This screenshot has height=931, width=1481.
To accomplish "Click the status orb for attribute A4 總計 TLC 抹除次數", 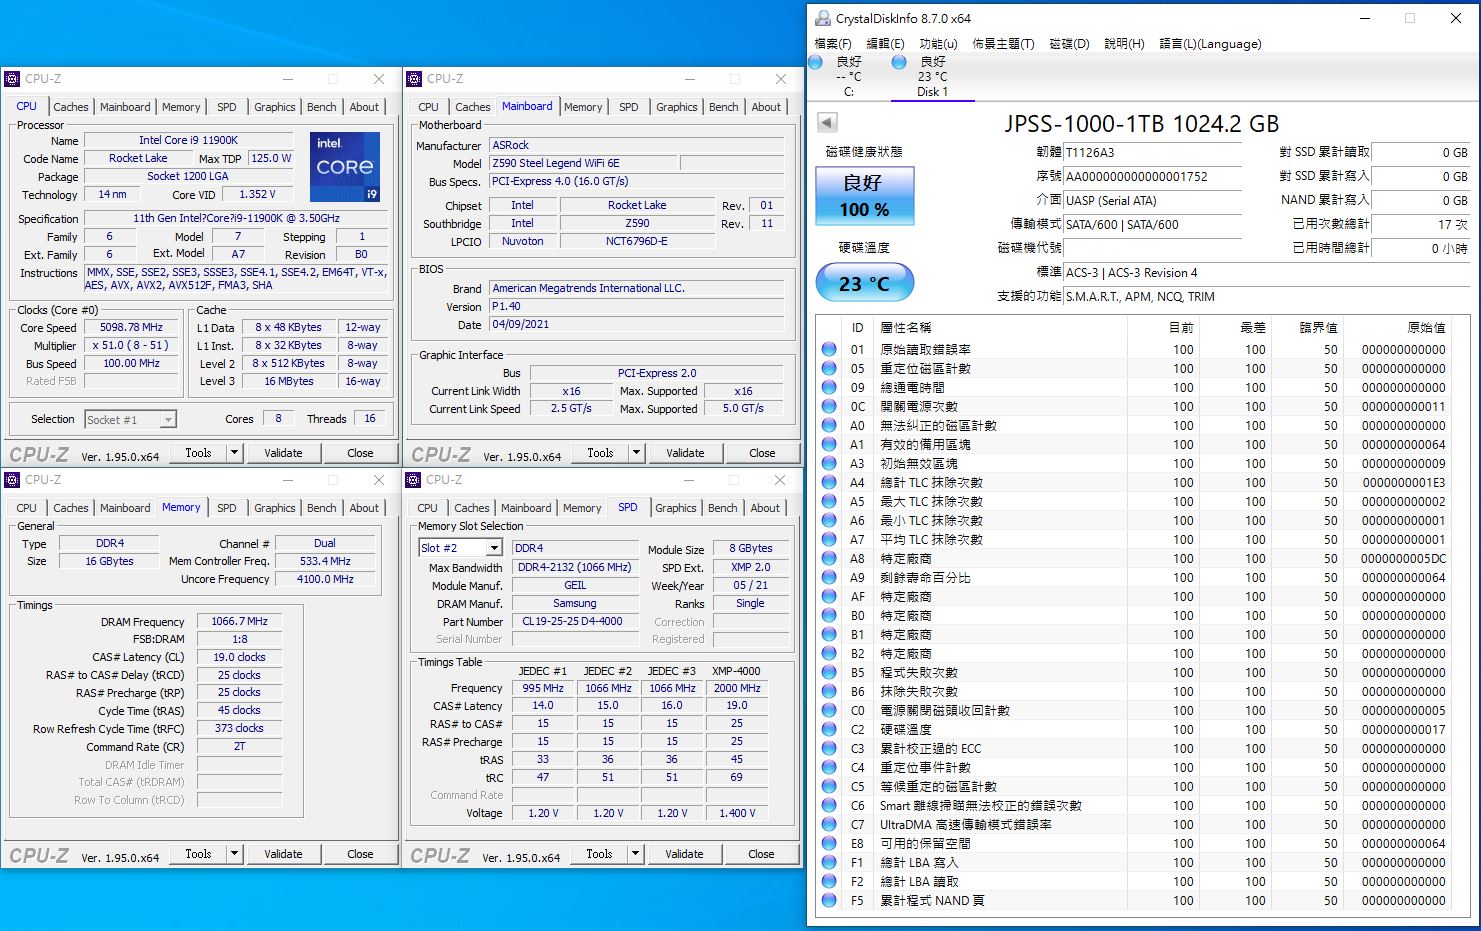I will tap(829, 482).
